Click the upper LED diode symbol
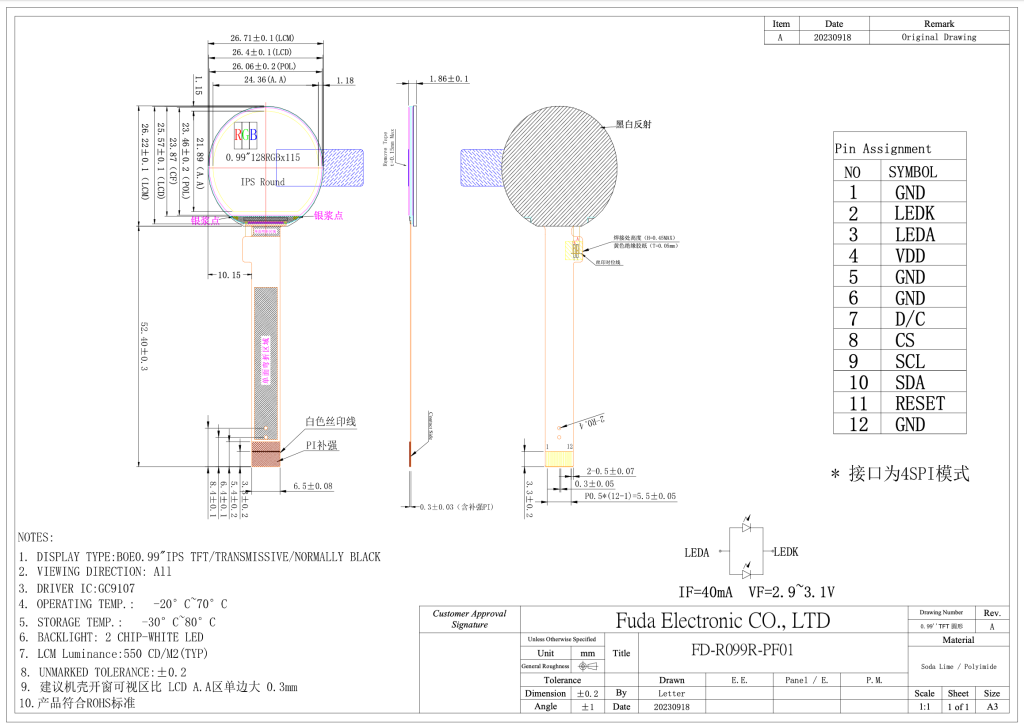The image size is (1024, 726). [x=746, y=525]
